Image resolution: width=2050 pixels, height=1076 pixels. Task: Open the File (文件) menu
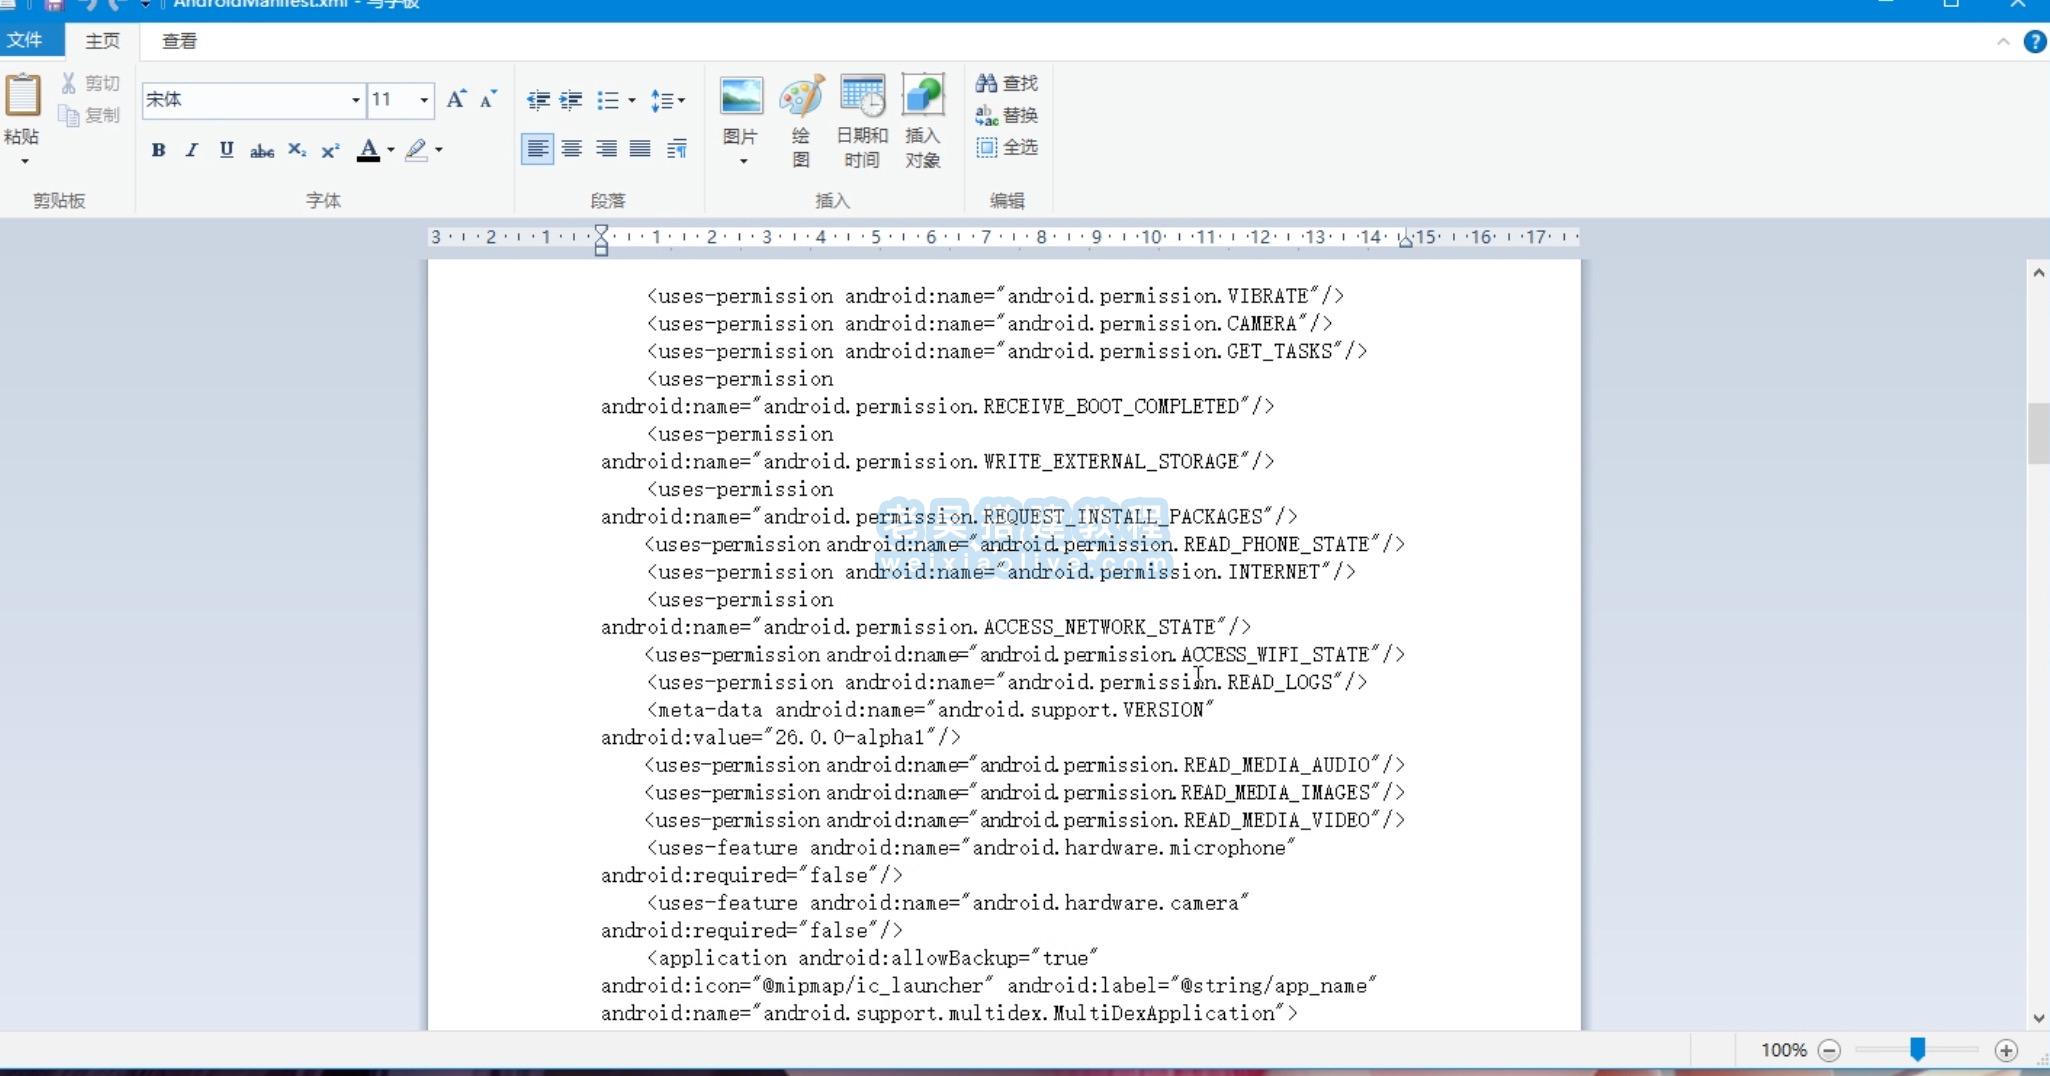[25, 40]
